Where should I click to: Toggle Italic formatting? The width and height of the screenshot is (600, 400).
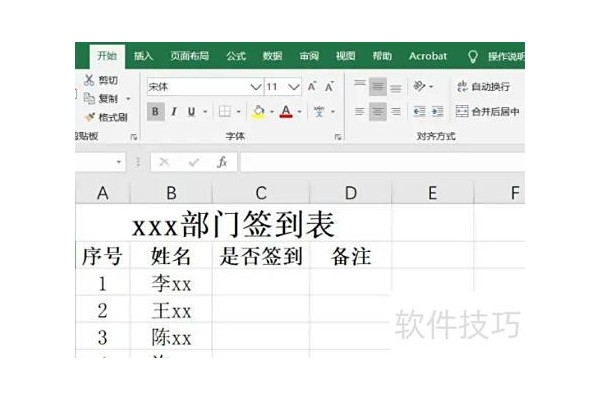(174, 111)
